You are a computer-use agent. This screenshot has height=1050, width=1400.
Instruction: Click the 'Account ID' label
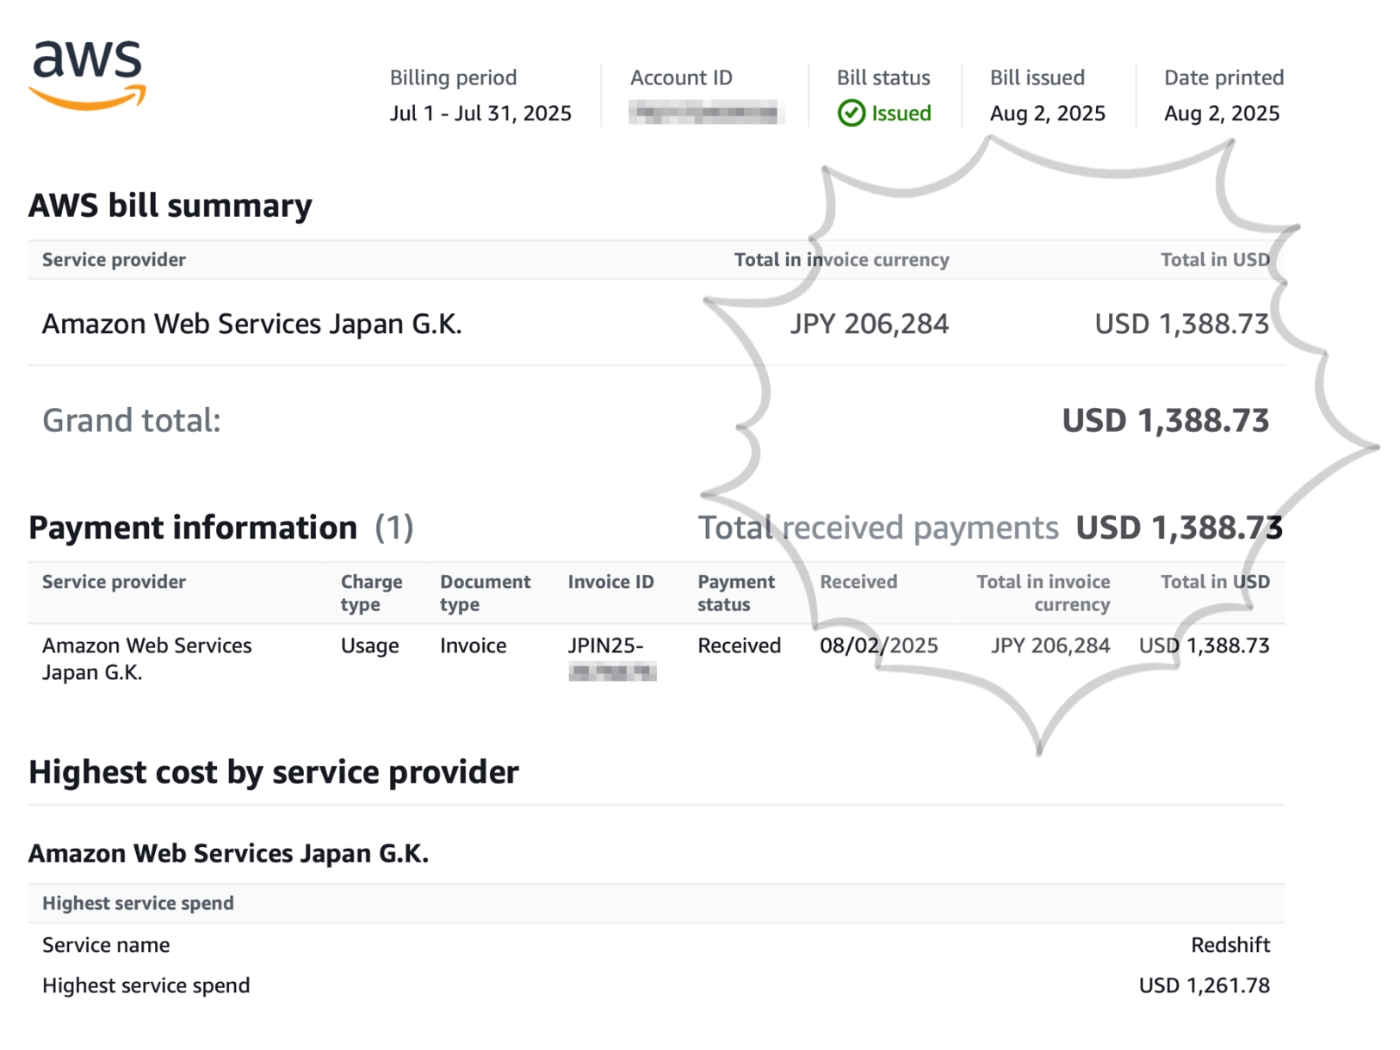[681, 78]
